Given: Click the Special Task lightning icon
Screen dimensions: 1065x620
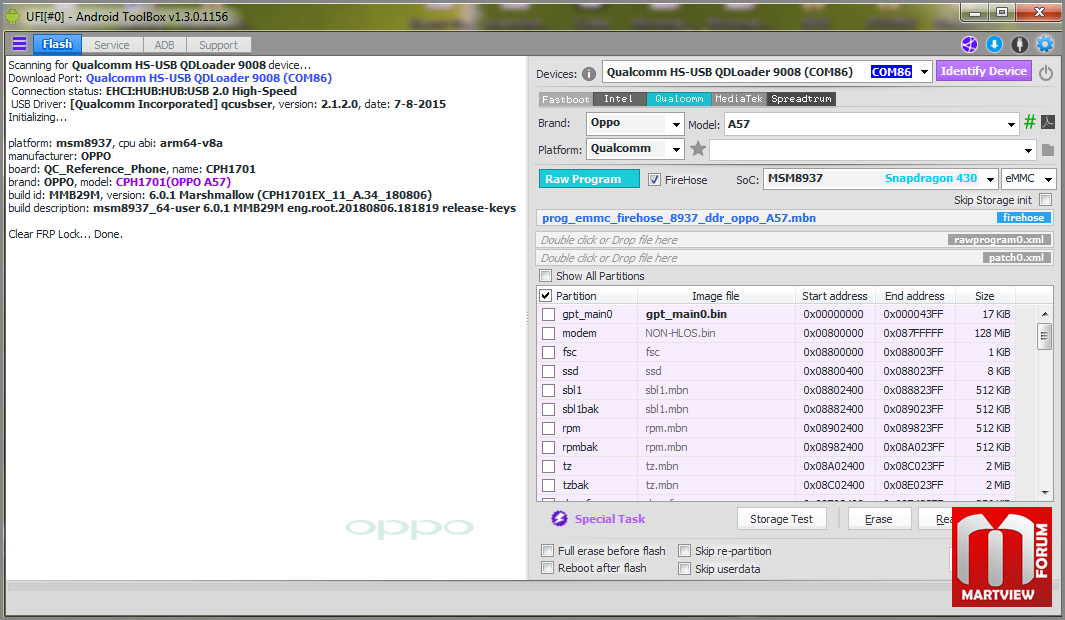Looking at the screenshot, I should point(559,519).
